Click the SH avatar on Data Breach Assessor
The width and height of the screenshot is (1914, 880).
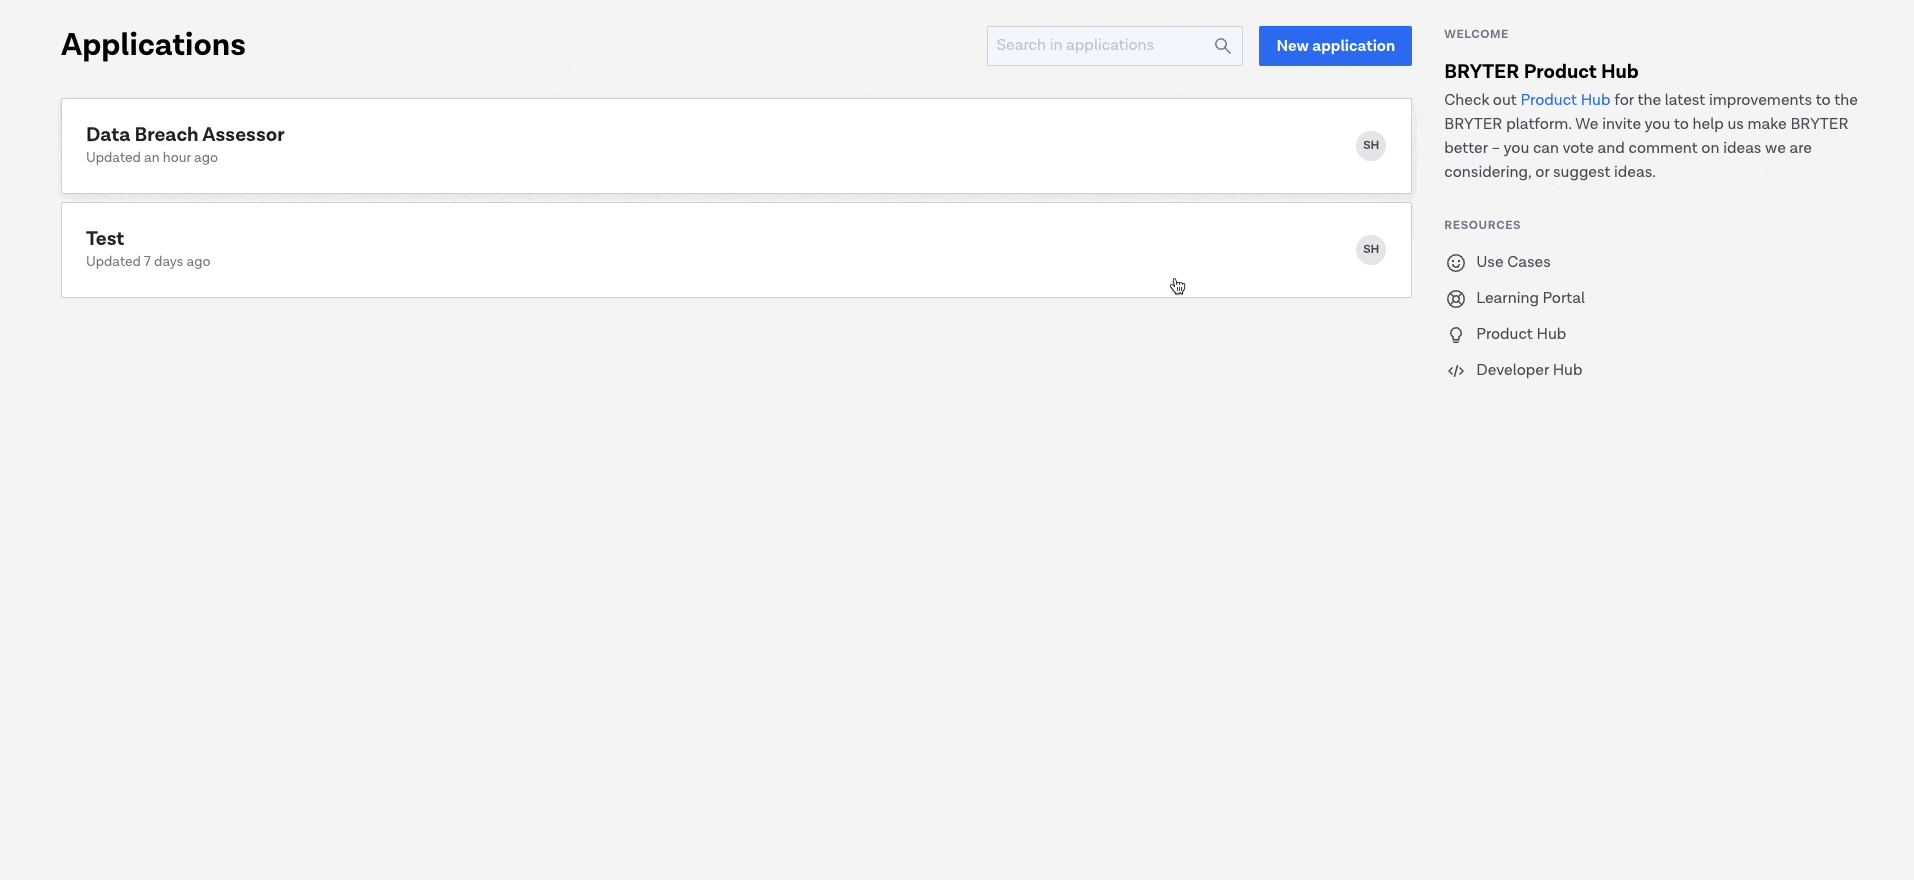pos(1370,146)
